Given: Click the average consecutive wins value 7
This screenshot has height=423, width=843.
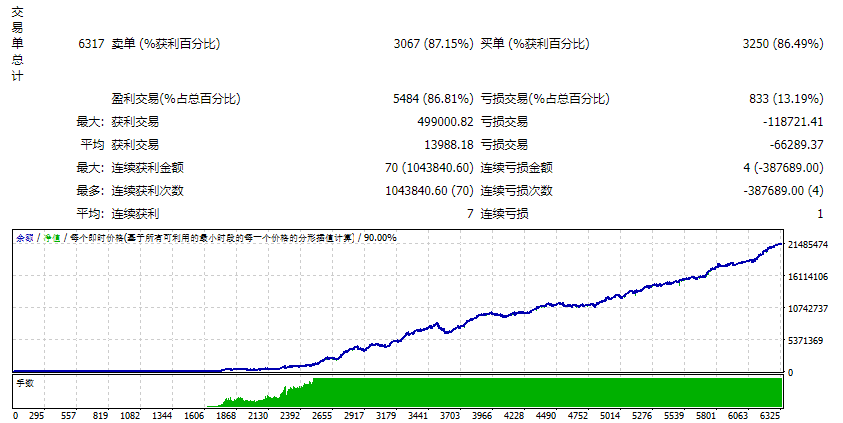Looking at the screenshot, I should click(x=470, y=214).
